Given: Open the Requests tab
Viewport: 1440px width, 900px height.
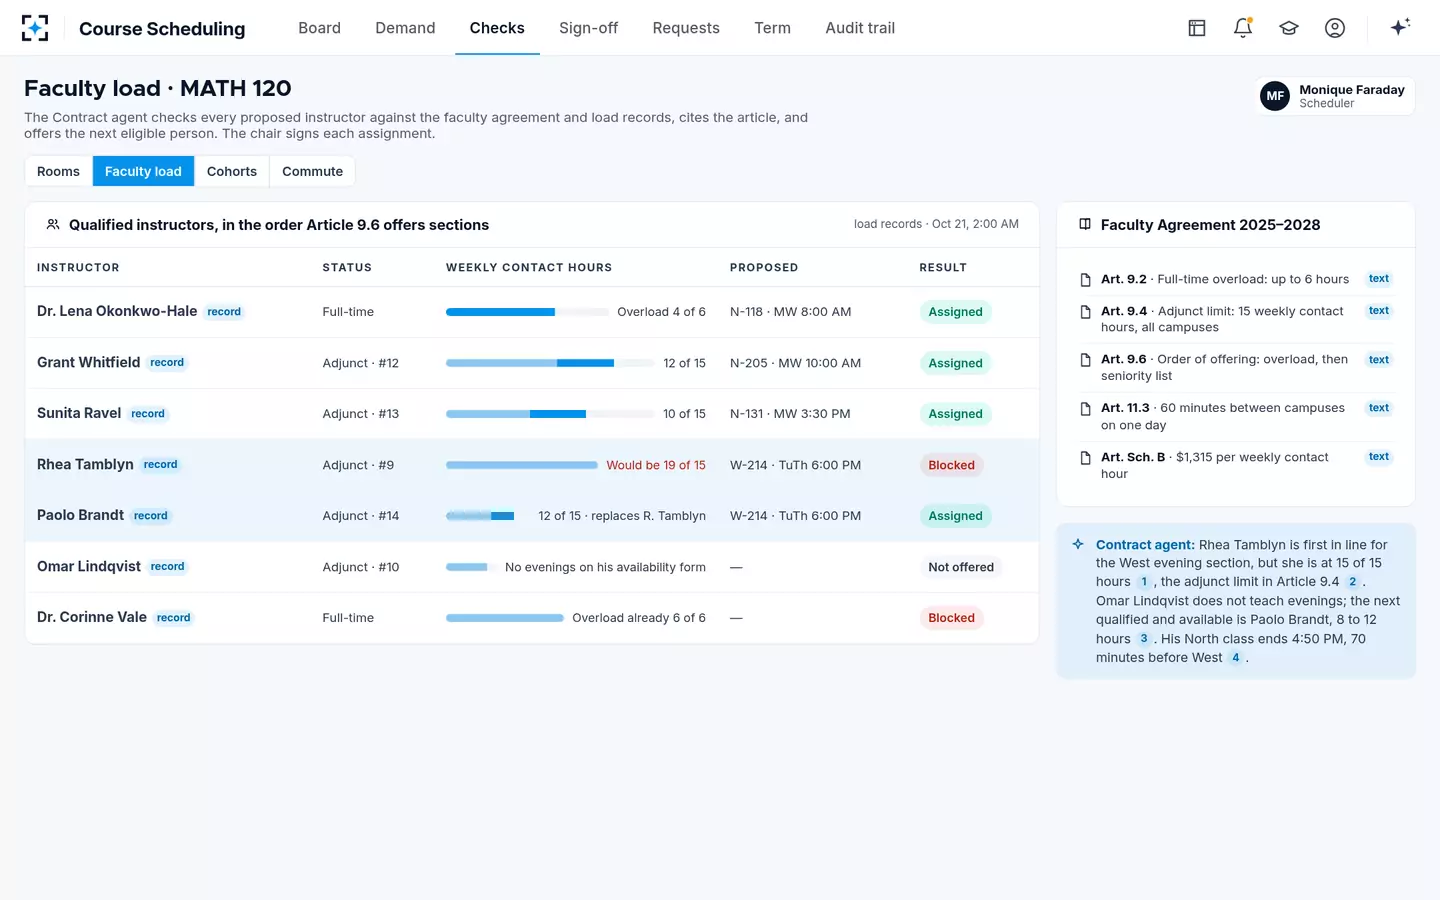Looking at the screenshot, I should pyautogui.click(x=686, y=28).
